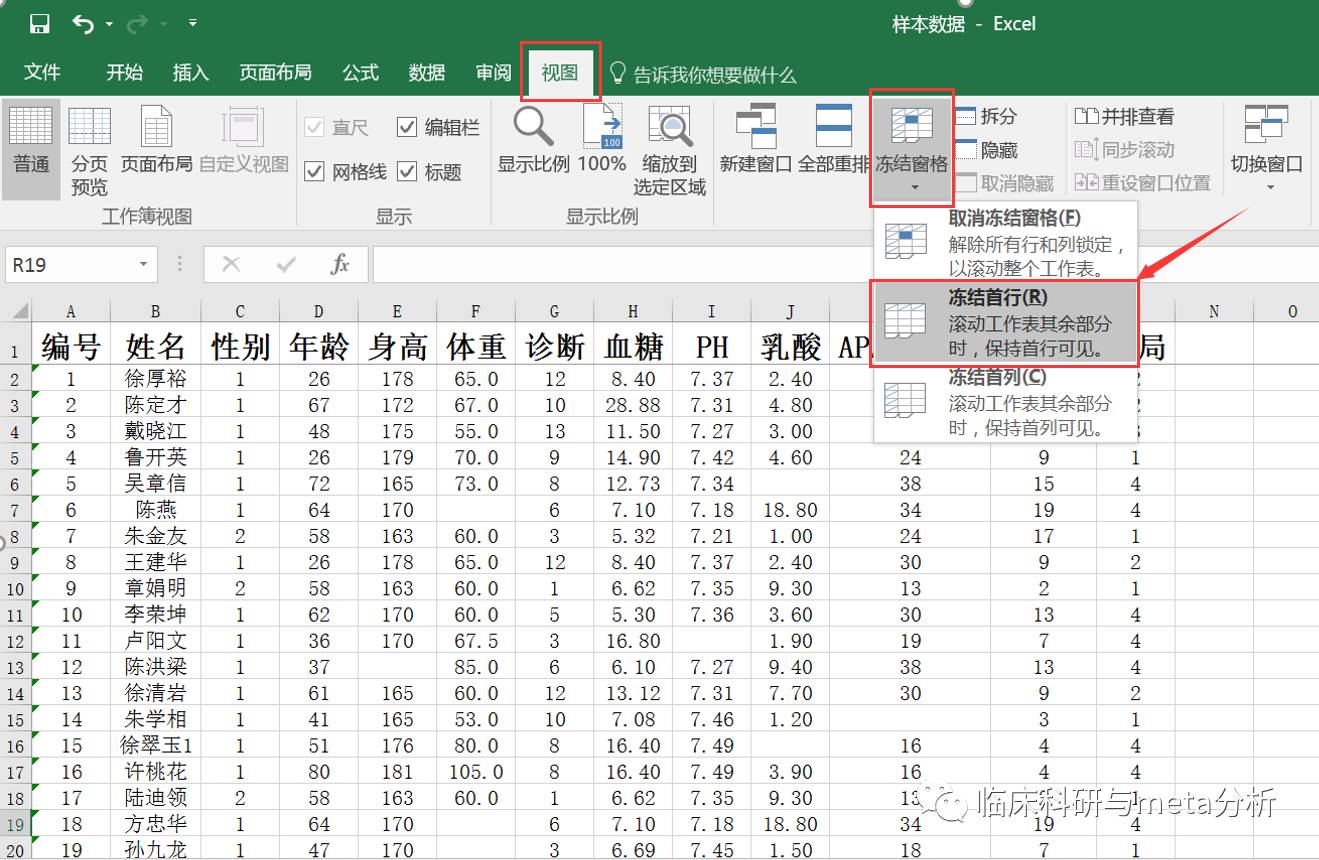Toggle the 标题 checkbox

[x=407, y=172]
